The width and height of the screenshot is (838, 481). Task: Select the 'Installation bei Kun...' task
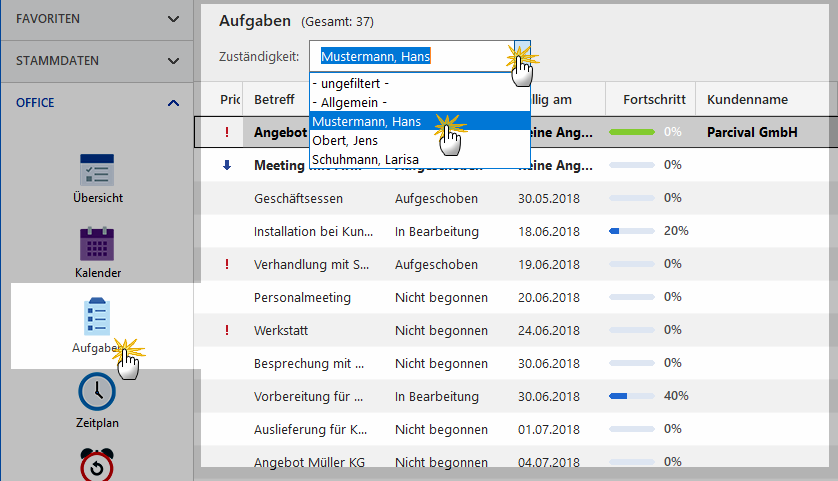point(313,231)
